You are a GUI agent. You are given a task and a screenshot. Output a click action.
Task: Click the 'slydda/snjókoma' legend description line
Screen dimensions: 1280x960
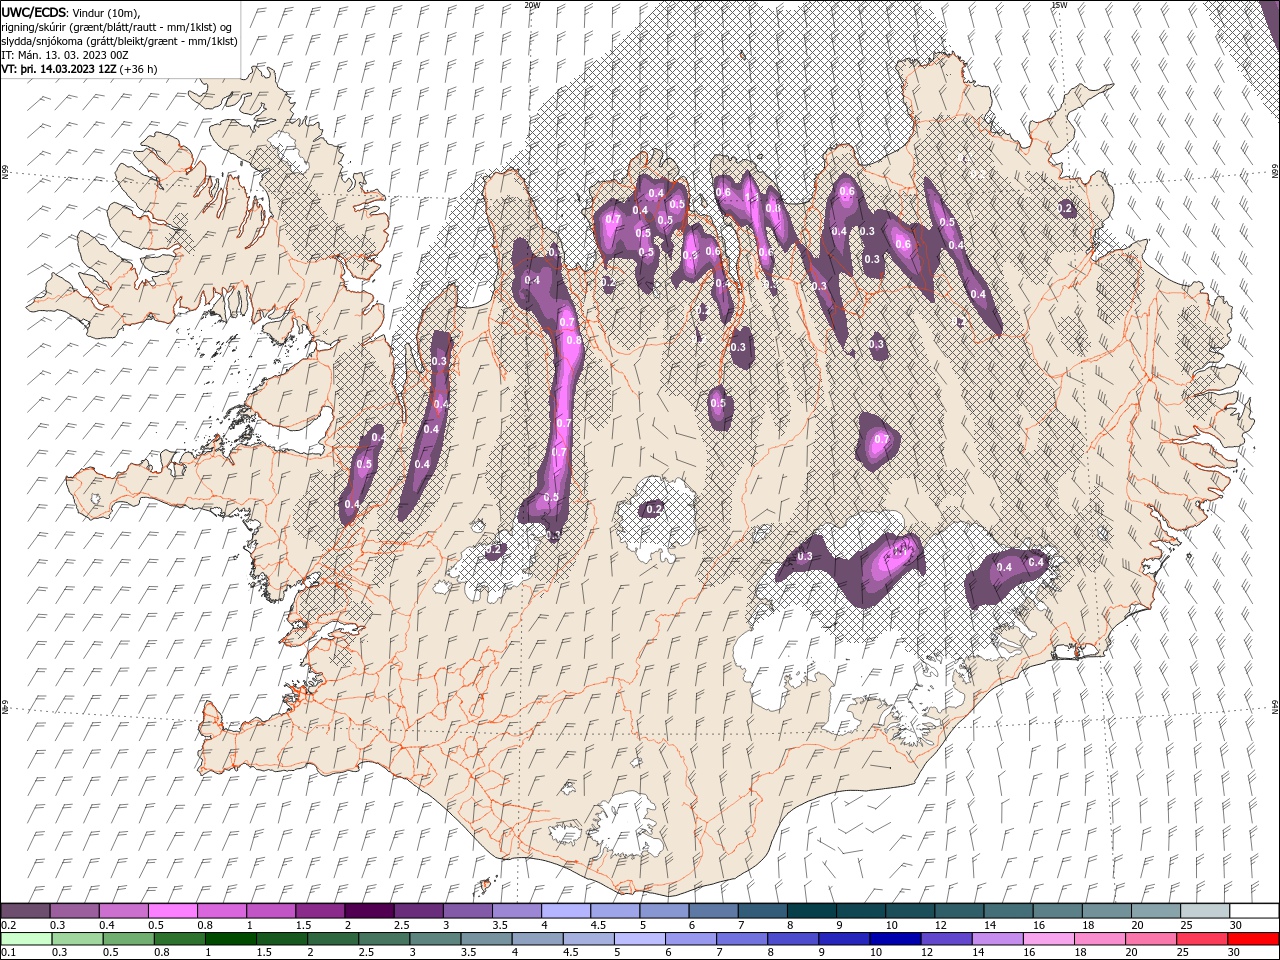tap(119, 41)
